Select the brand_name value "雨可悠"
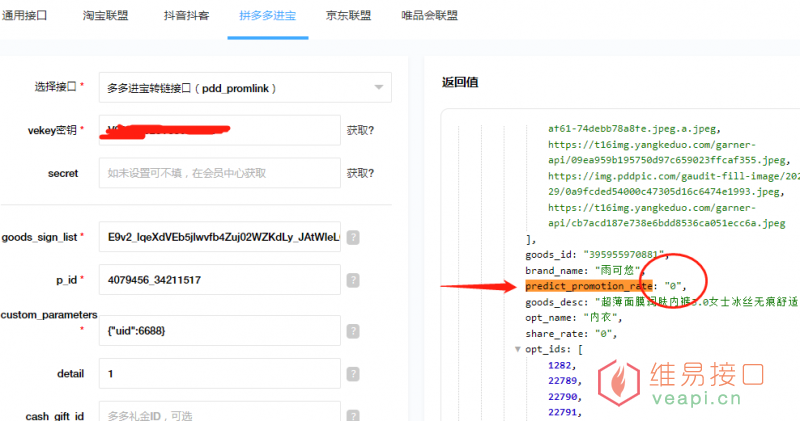 pos(617,270)
